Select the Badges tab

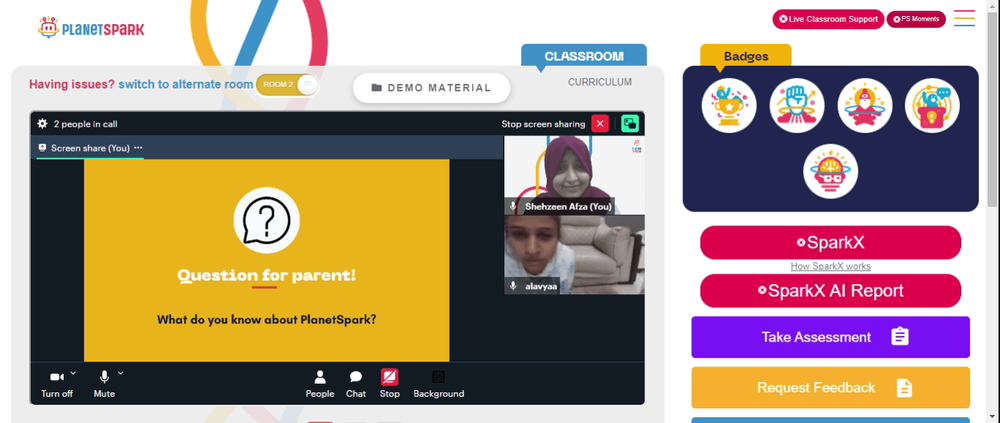pos(746,56)
